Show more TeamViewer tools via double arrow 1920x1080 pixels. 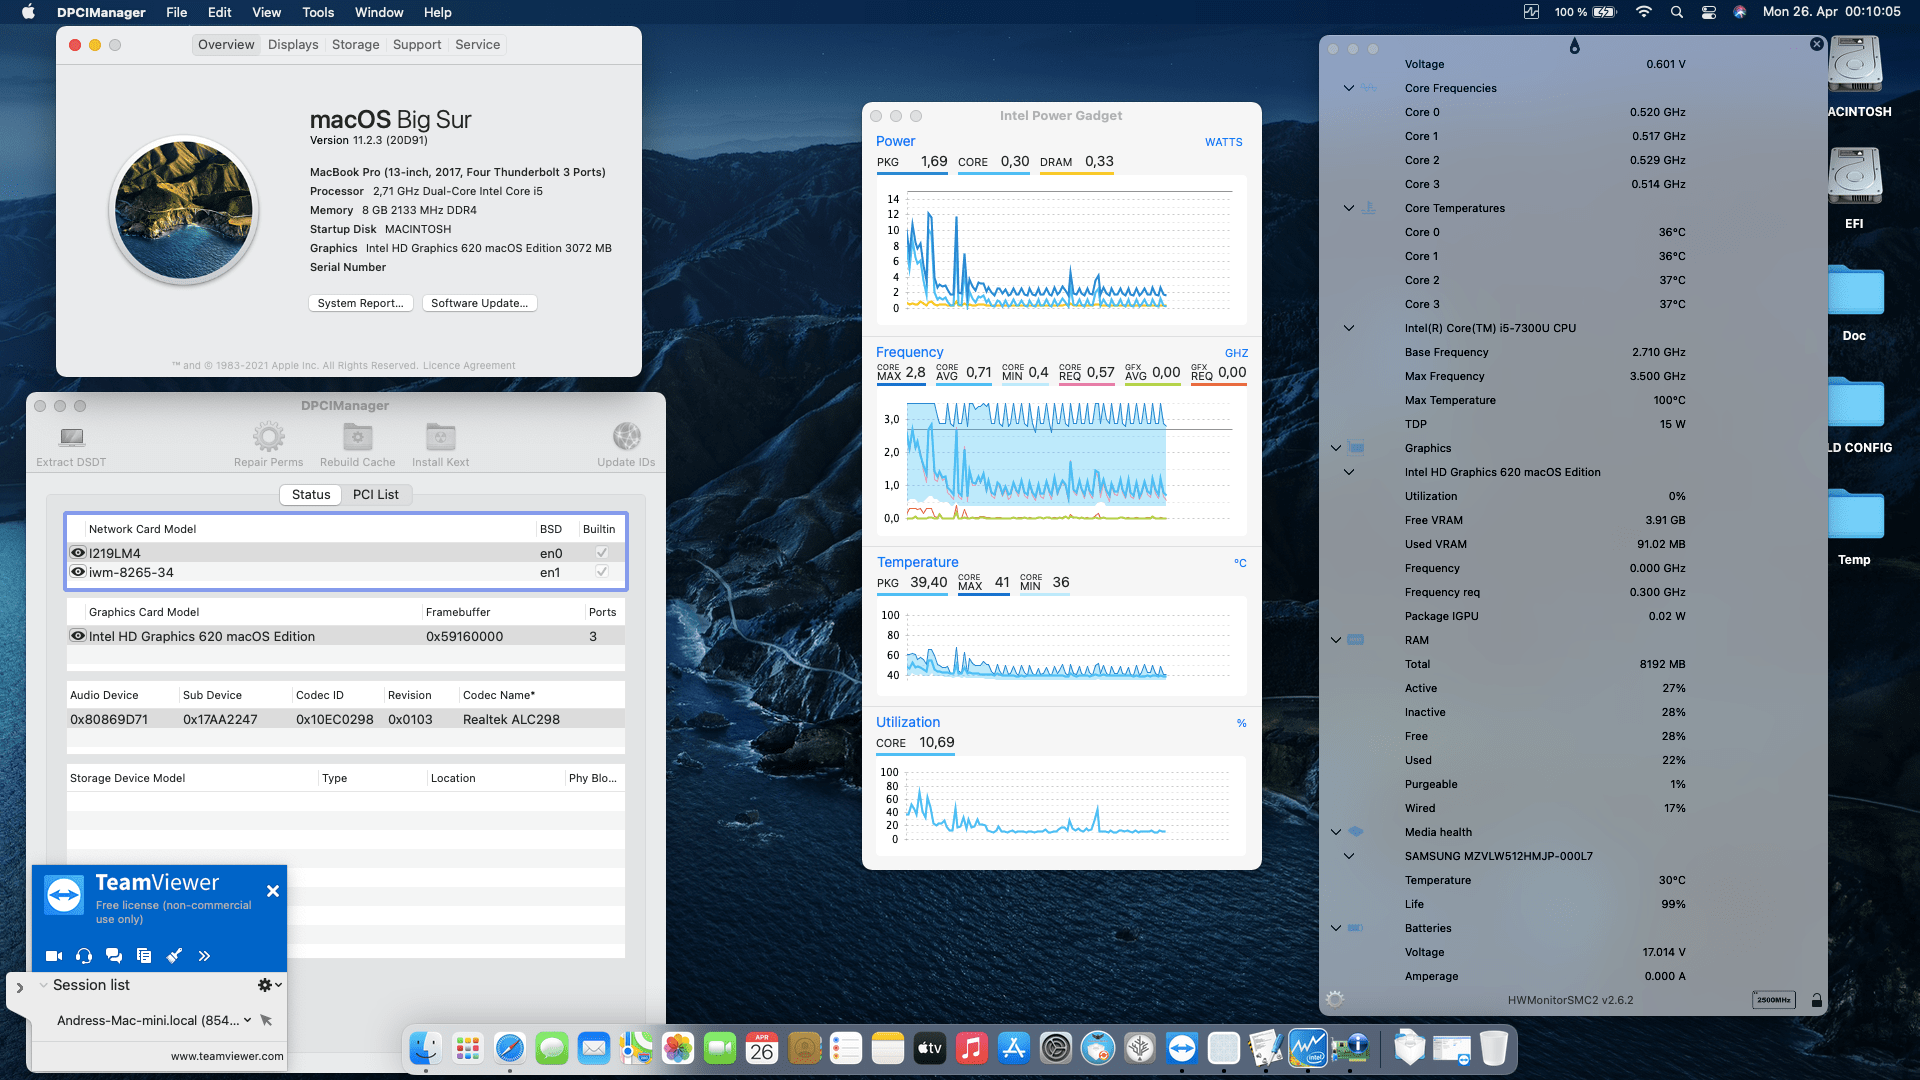click(x=204, y=956)
